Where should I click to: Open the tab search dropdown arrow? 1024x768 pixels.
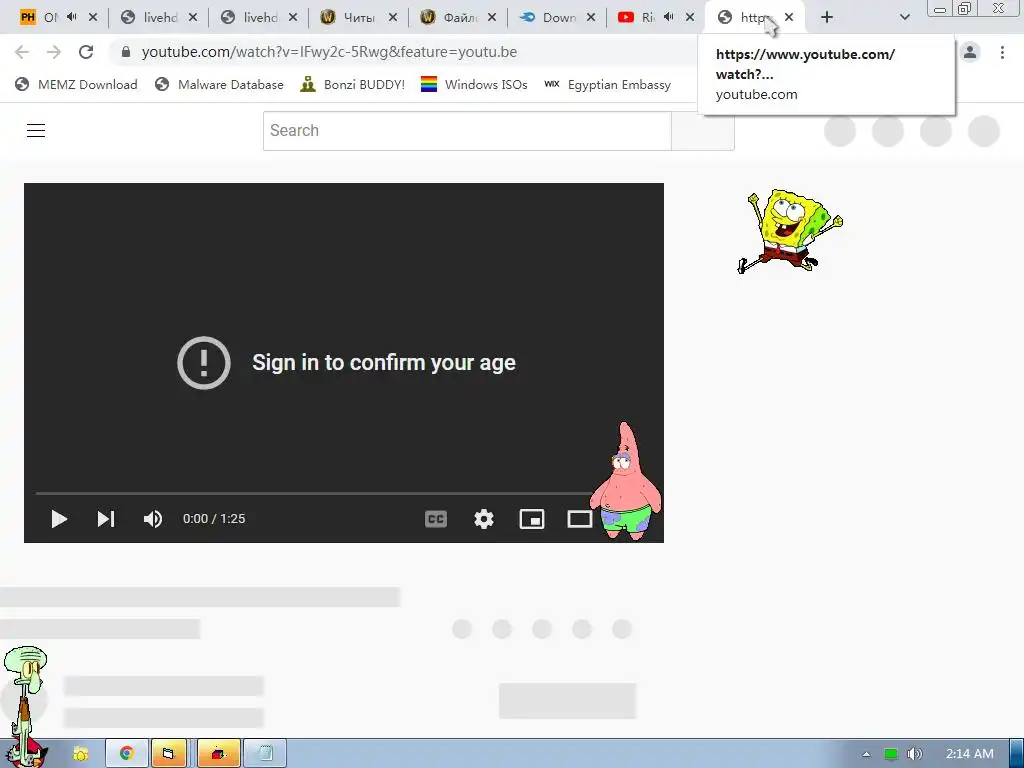904,17
